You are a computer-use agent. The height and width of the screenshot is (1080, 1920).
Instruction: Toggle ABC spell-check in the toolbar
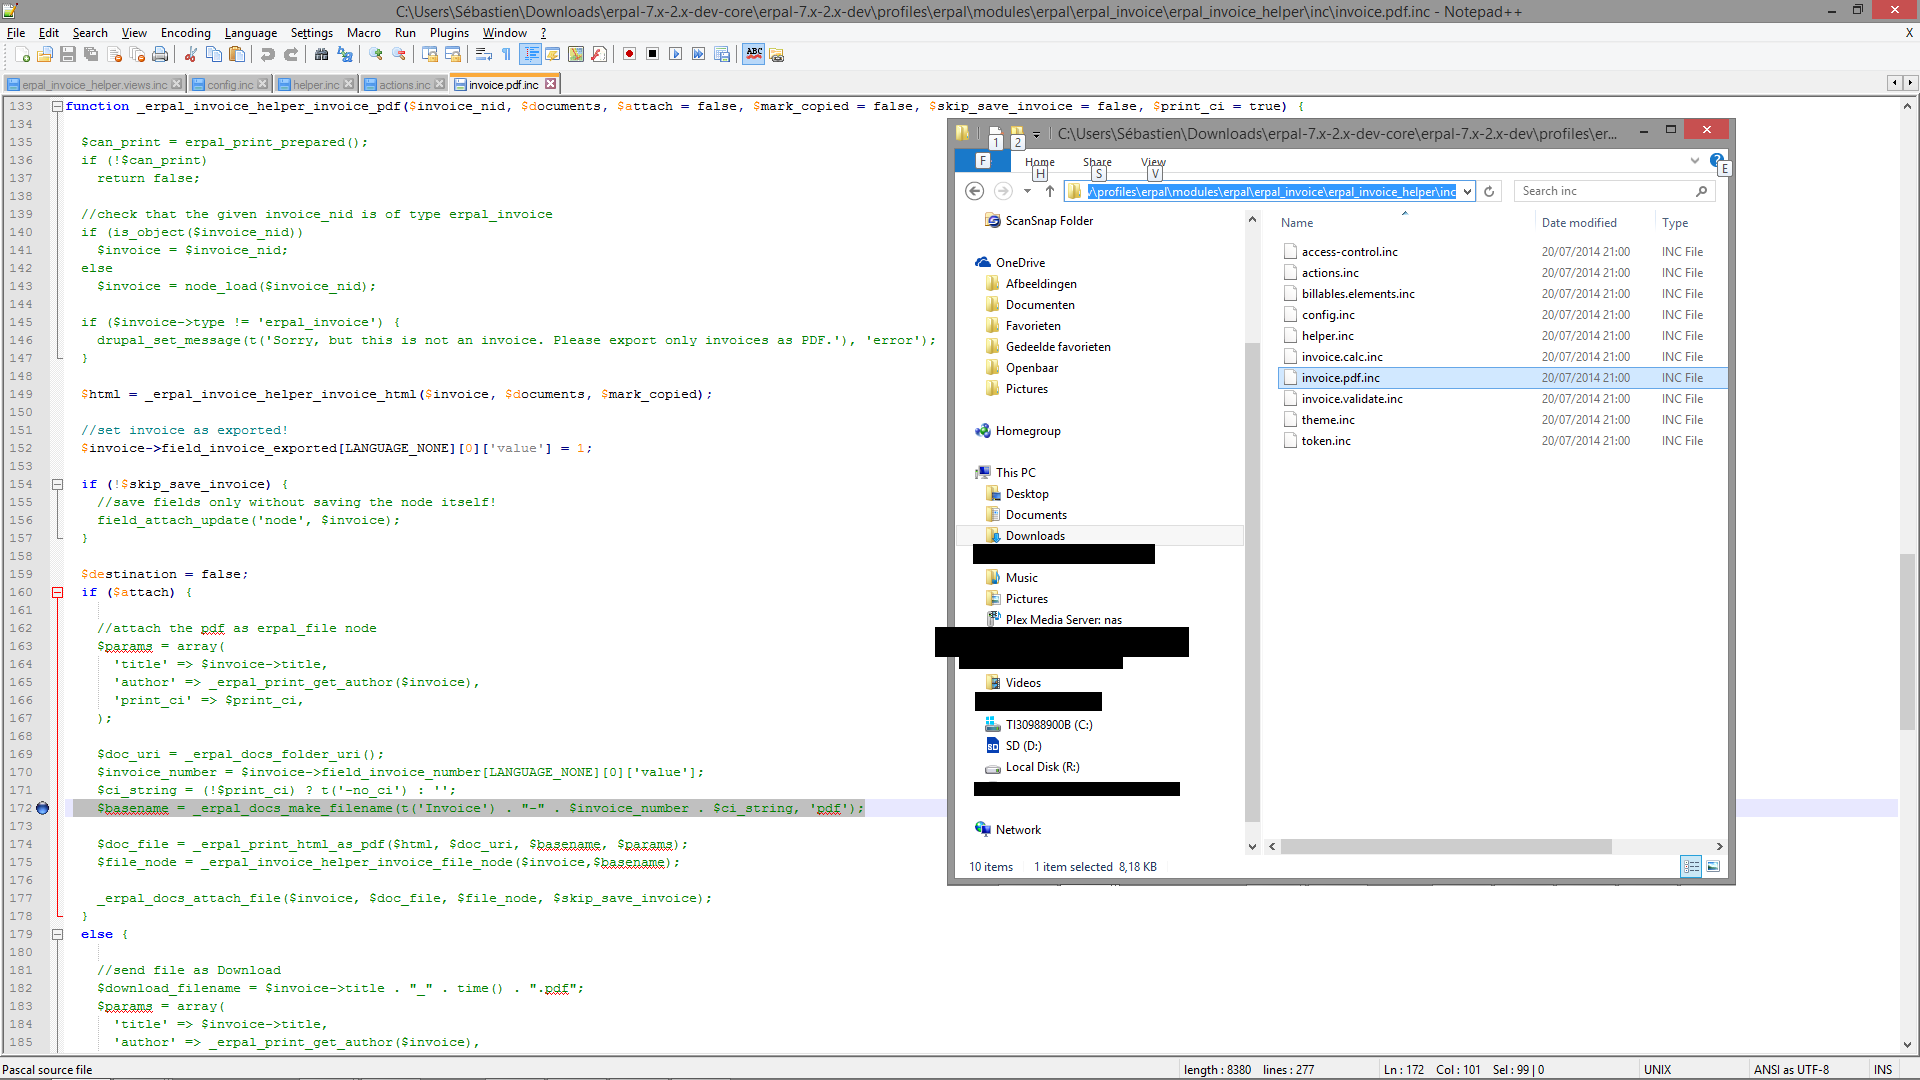pos(753,54)
